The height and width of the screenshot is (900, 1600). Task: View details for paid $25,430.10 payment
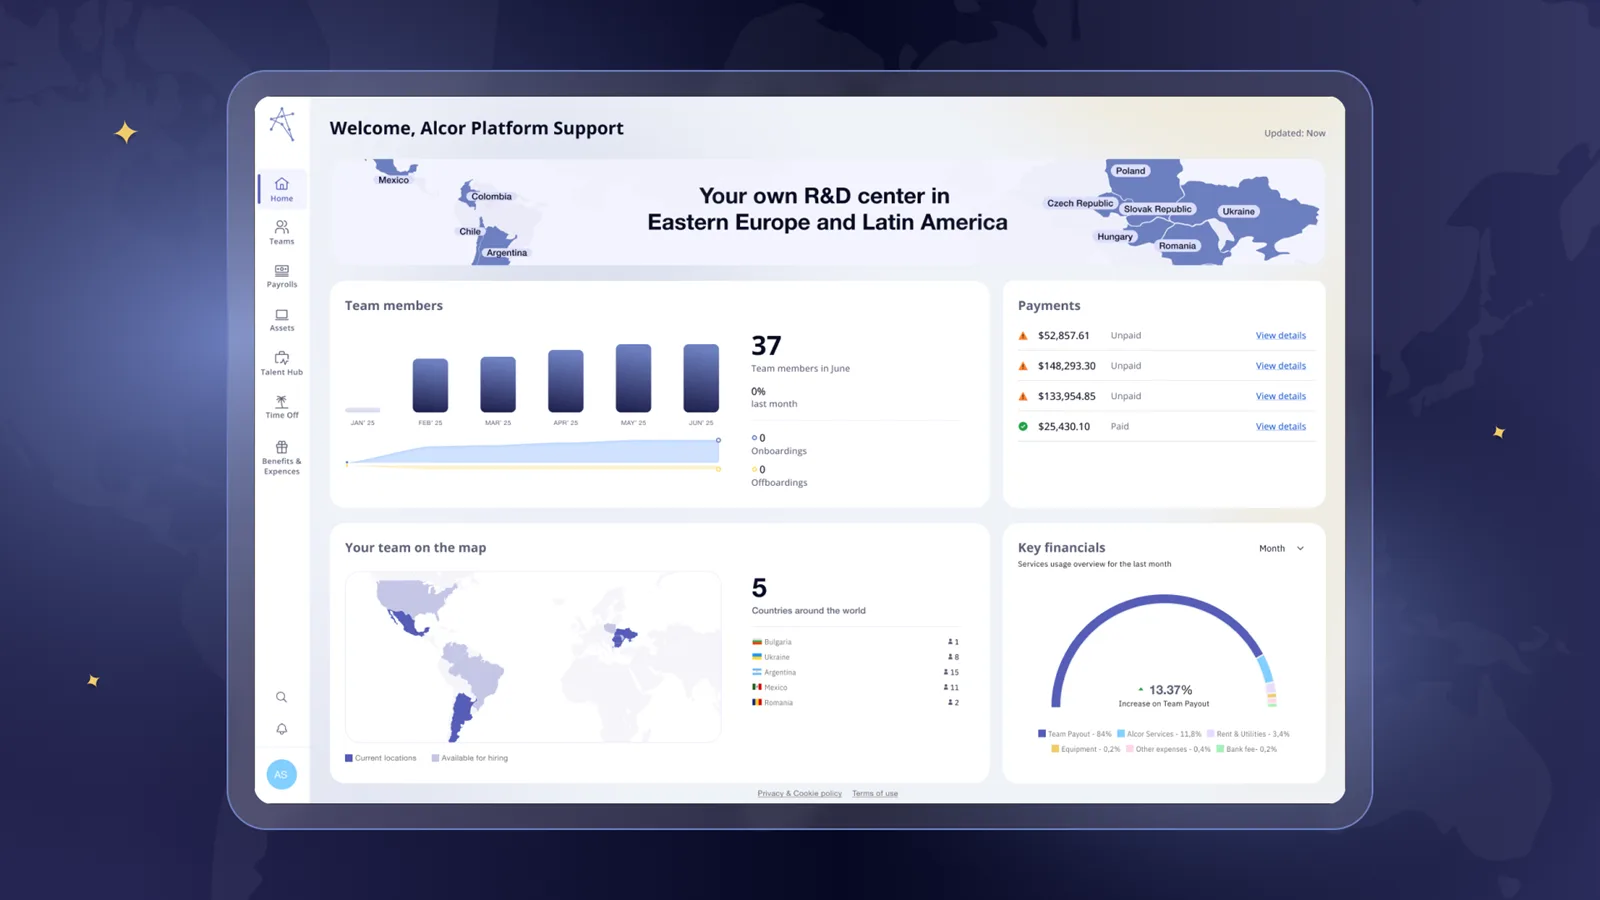click(1280, 427)
